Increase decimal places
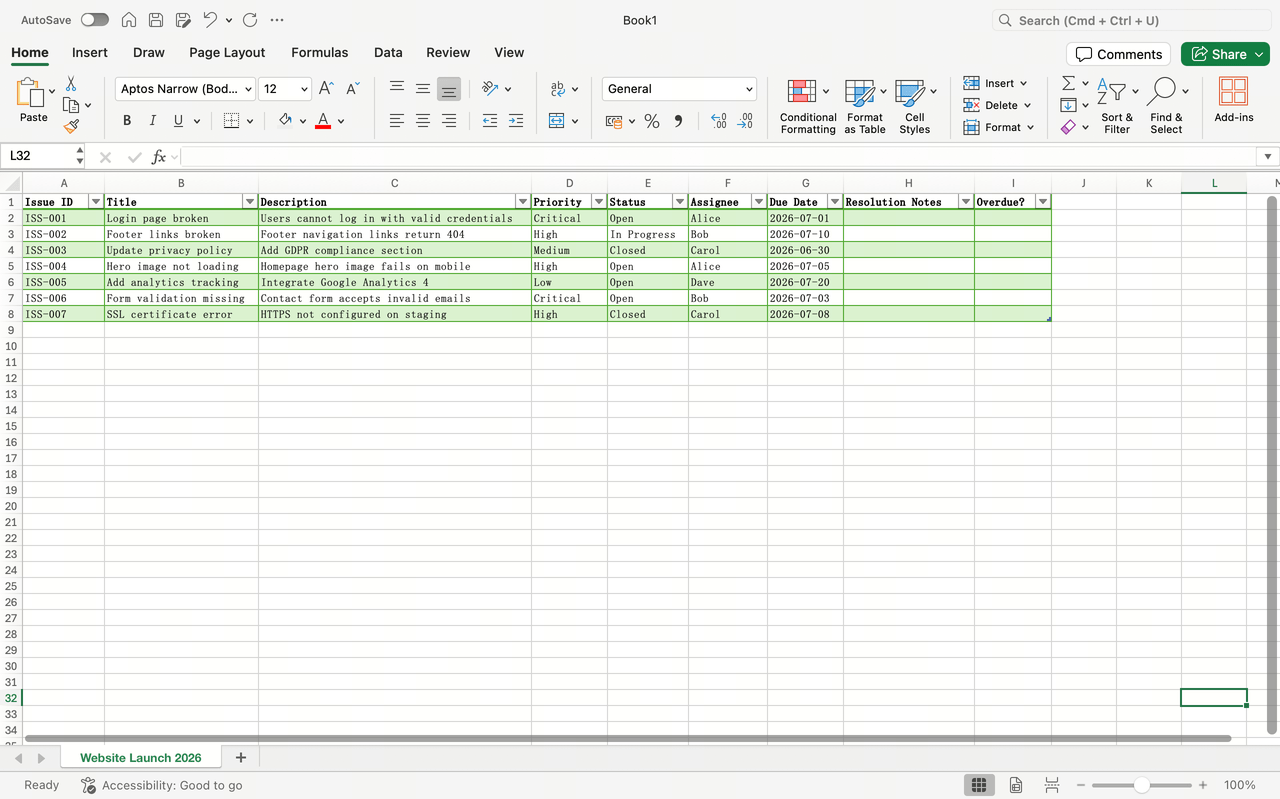 718,121
